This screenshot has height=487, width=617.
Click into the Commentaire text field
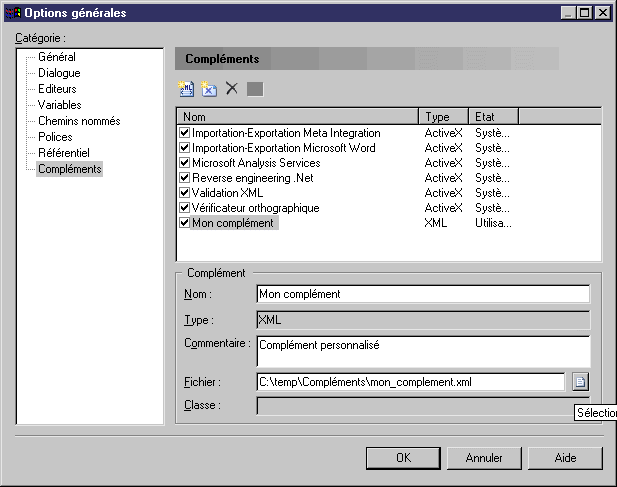(x=422, y=351)
